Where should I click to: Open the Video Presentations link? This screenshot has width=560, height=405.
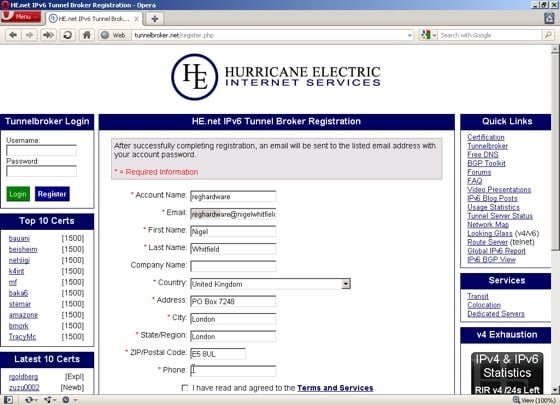499,190
